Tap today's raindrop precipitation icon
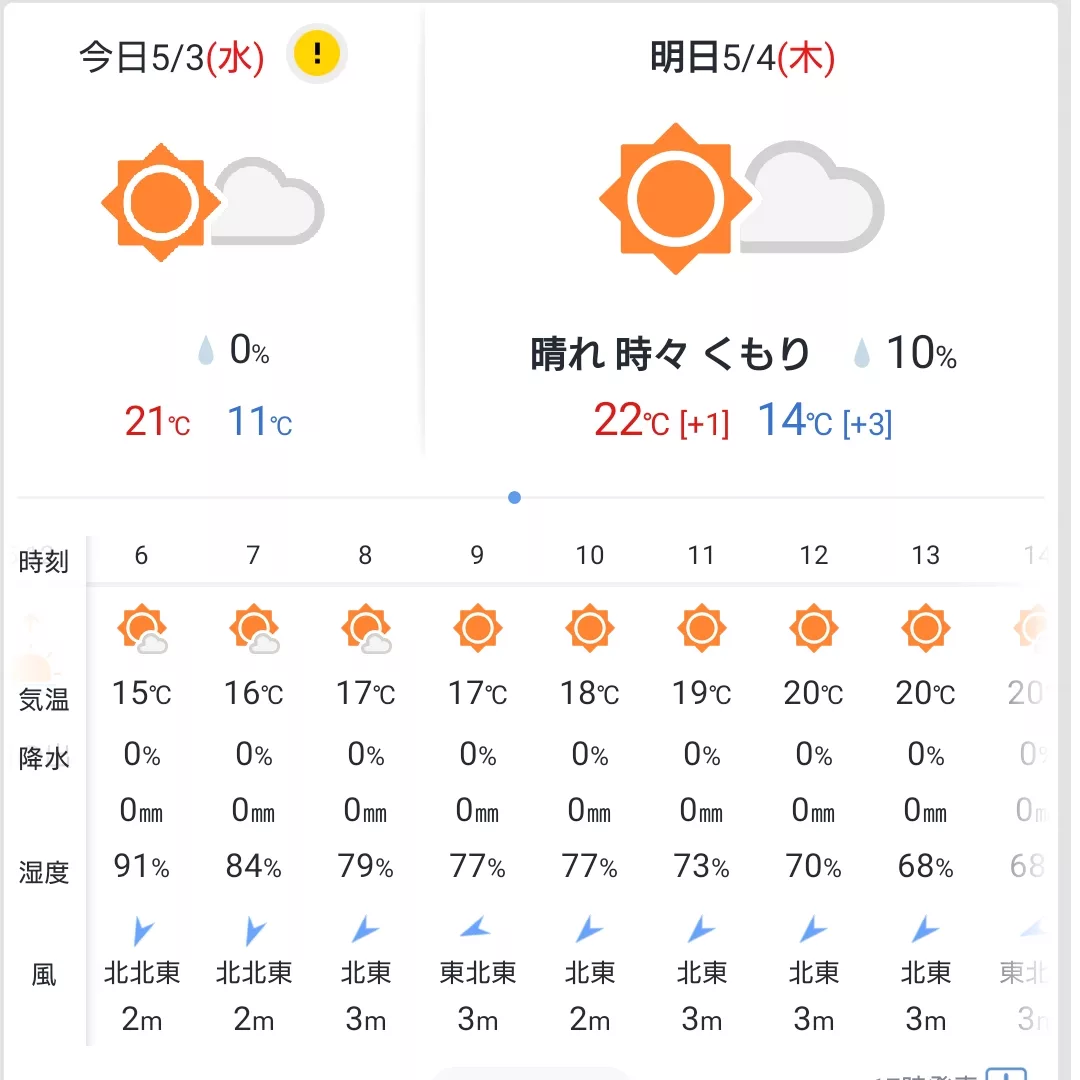This screenshot has height=1080, width=1080. 206,351
